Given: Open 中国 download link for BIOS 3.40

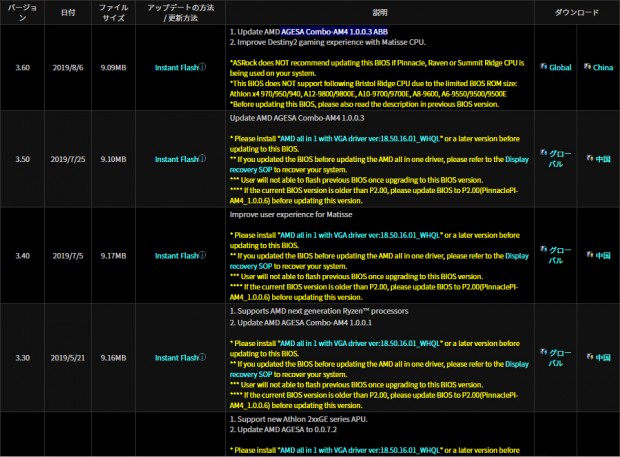Looking at the screenshot, I should [x=603, y=256].
